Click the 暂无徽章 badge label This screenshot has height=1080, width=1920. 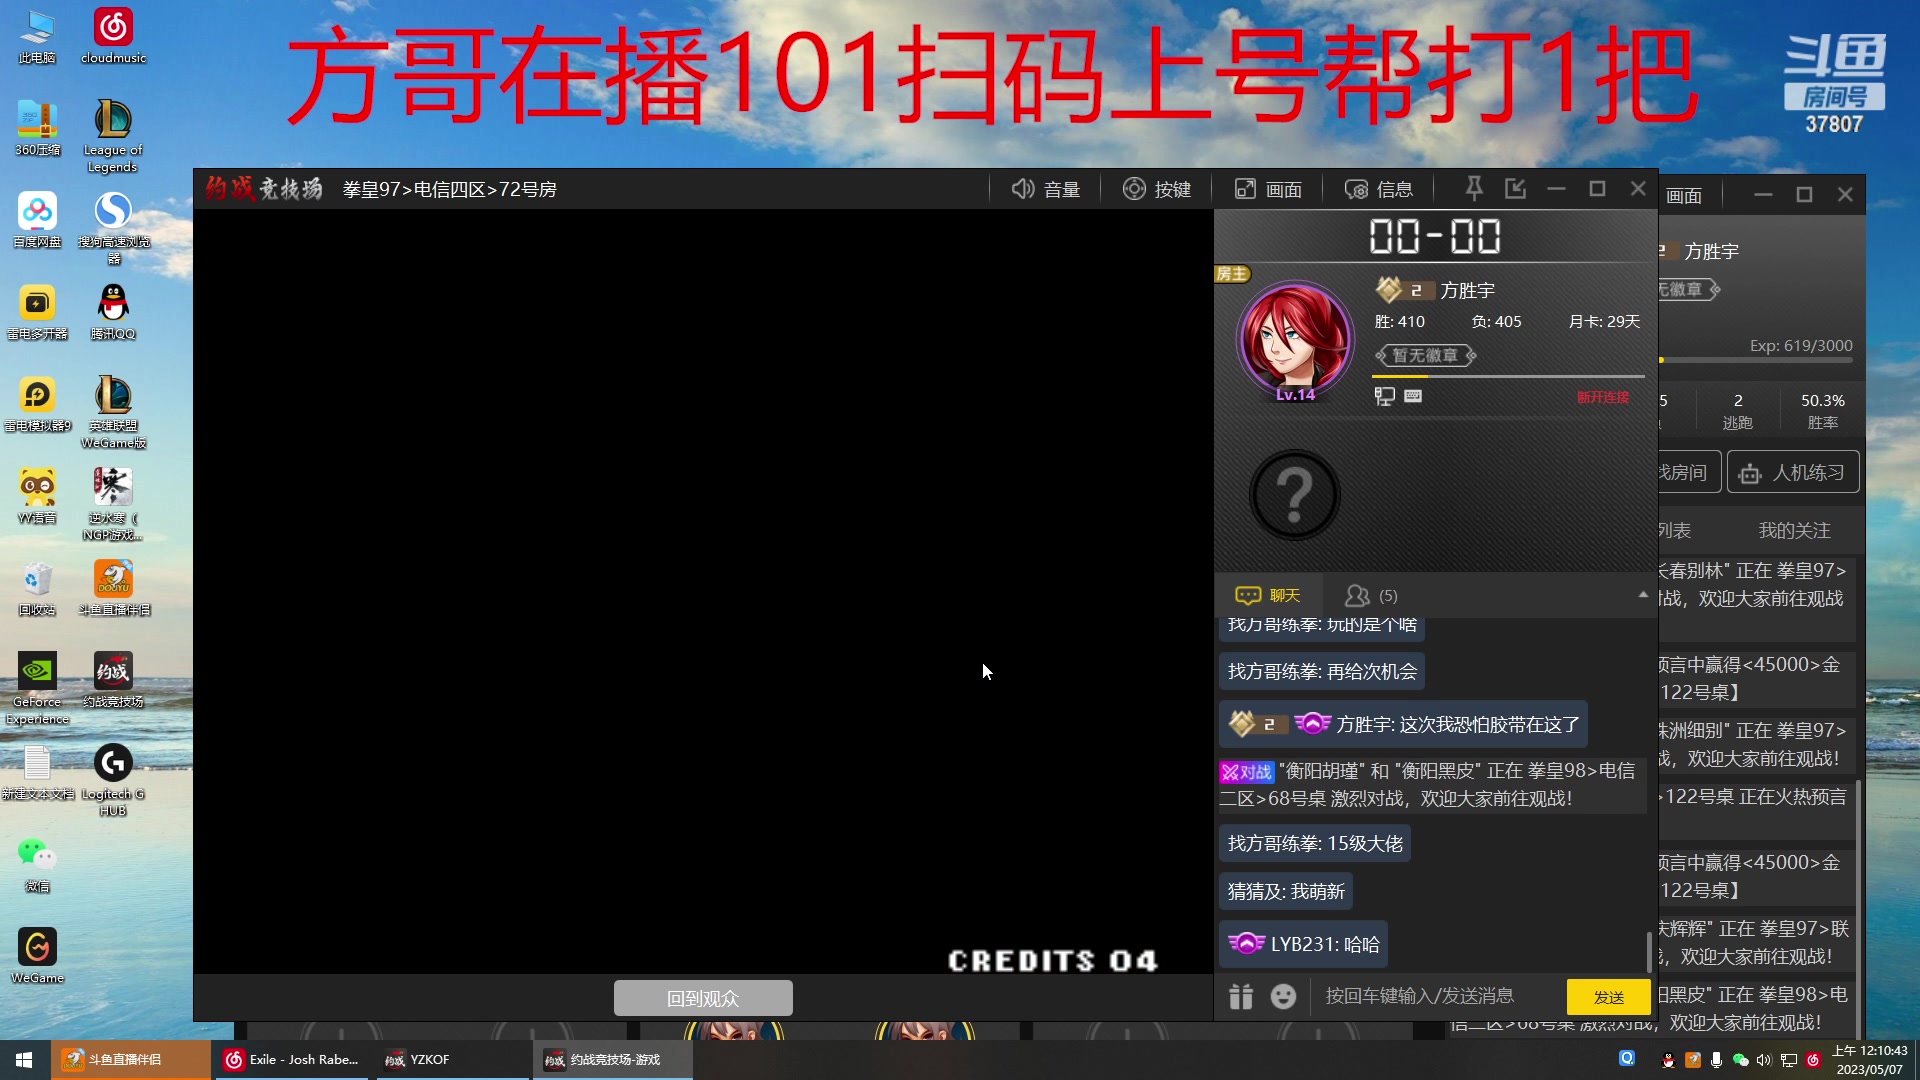(1425, 355)
